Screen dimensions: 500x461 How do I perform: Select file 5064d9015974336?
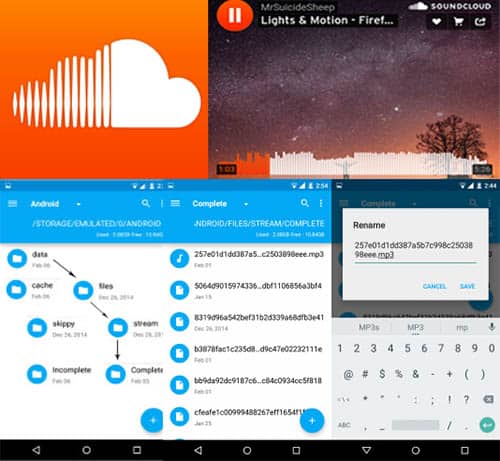[247, 290]
